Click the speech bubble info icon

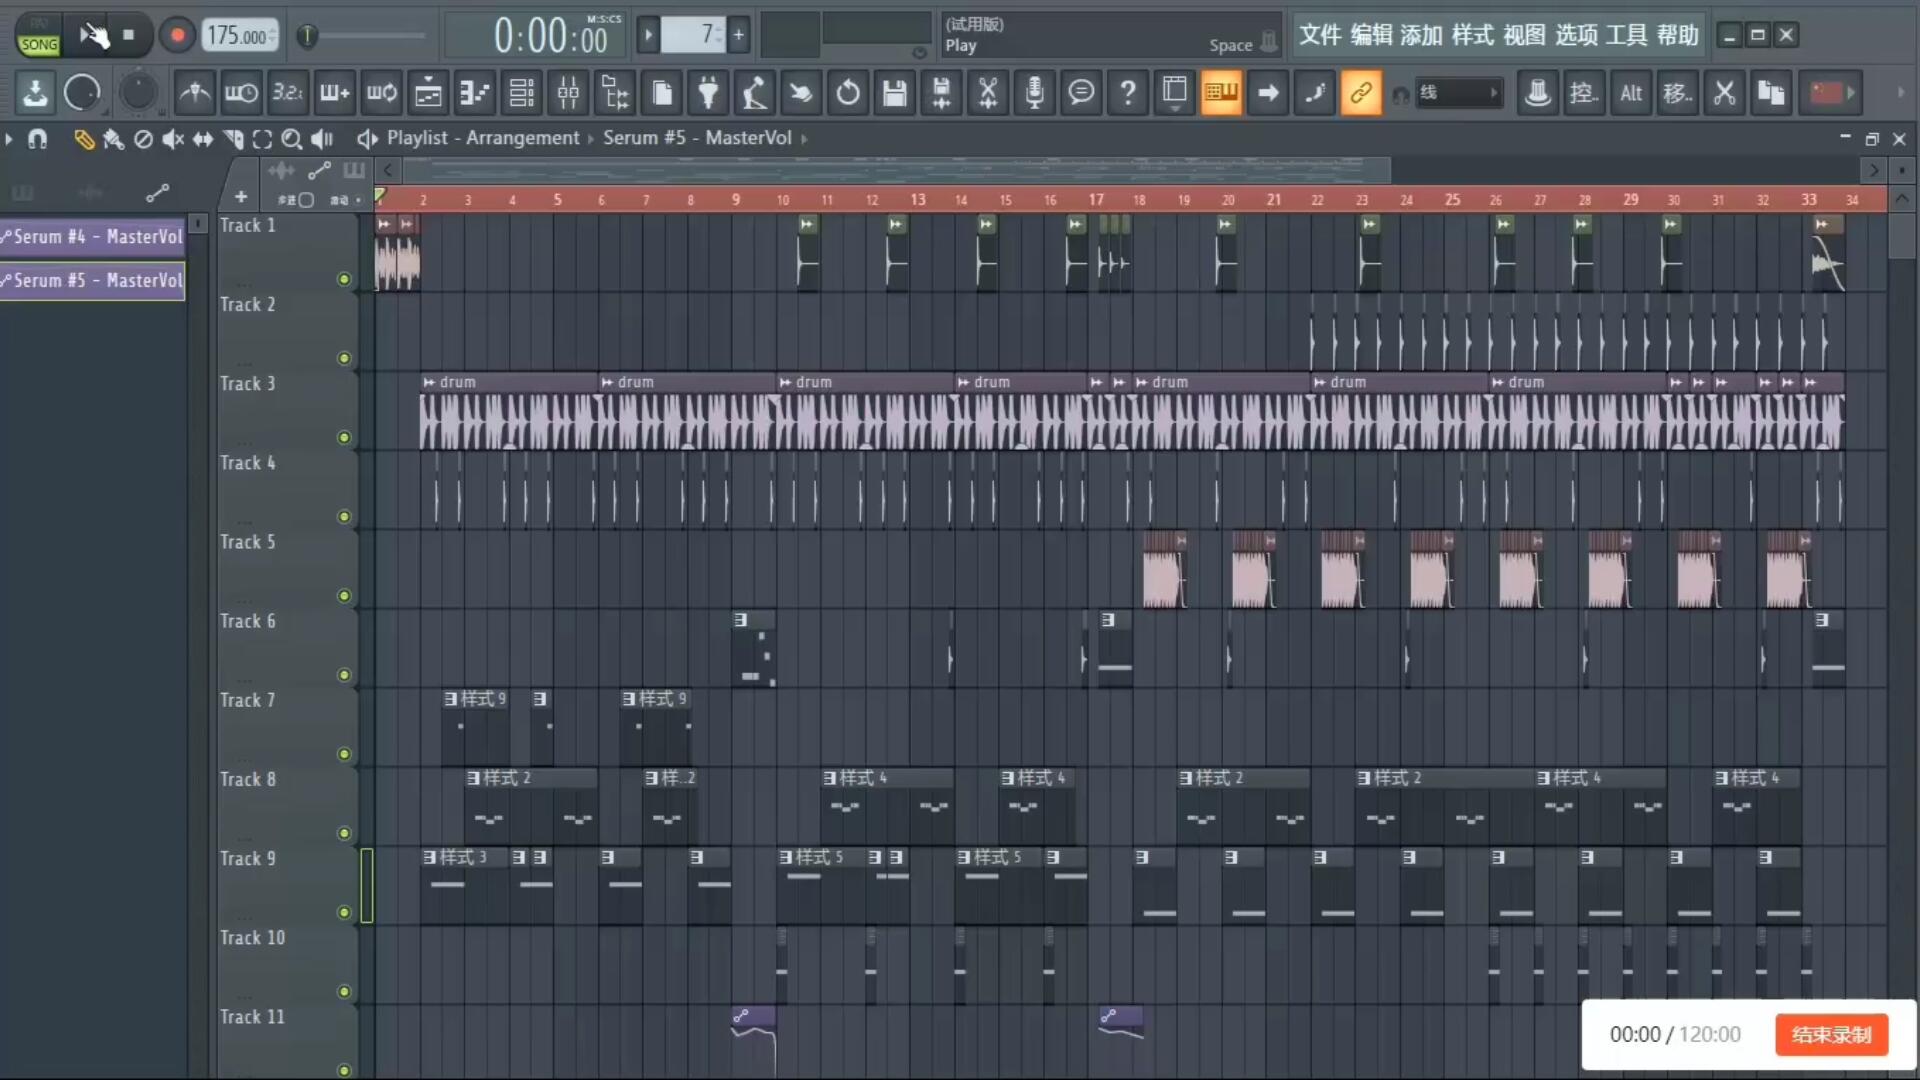coord(1081,93)
